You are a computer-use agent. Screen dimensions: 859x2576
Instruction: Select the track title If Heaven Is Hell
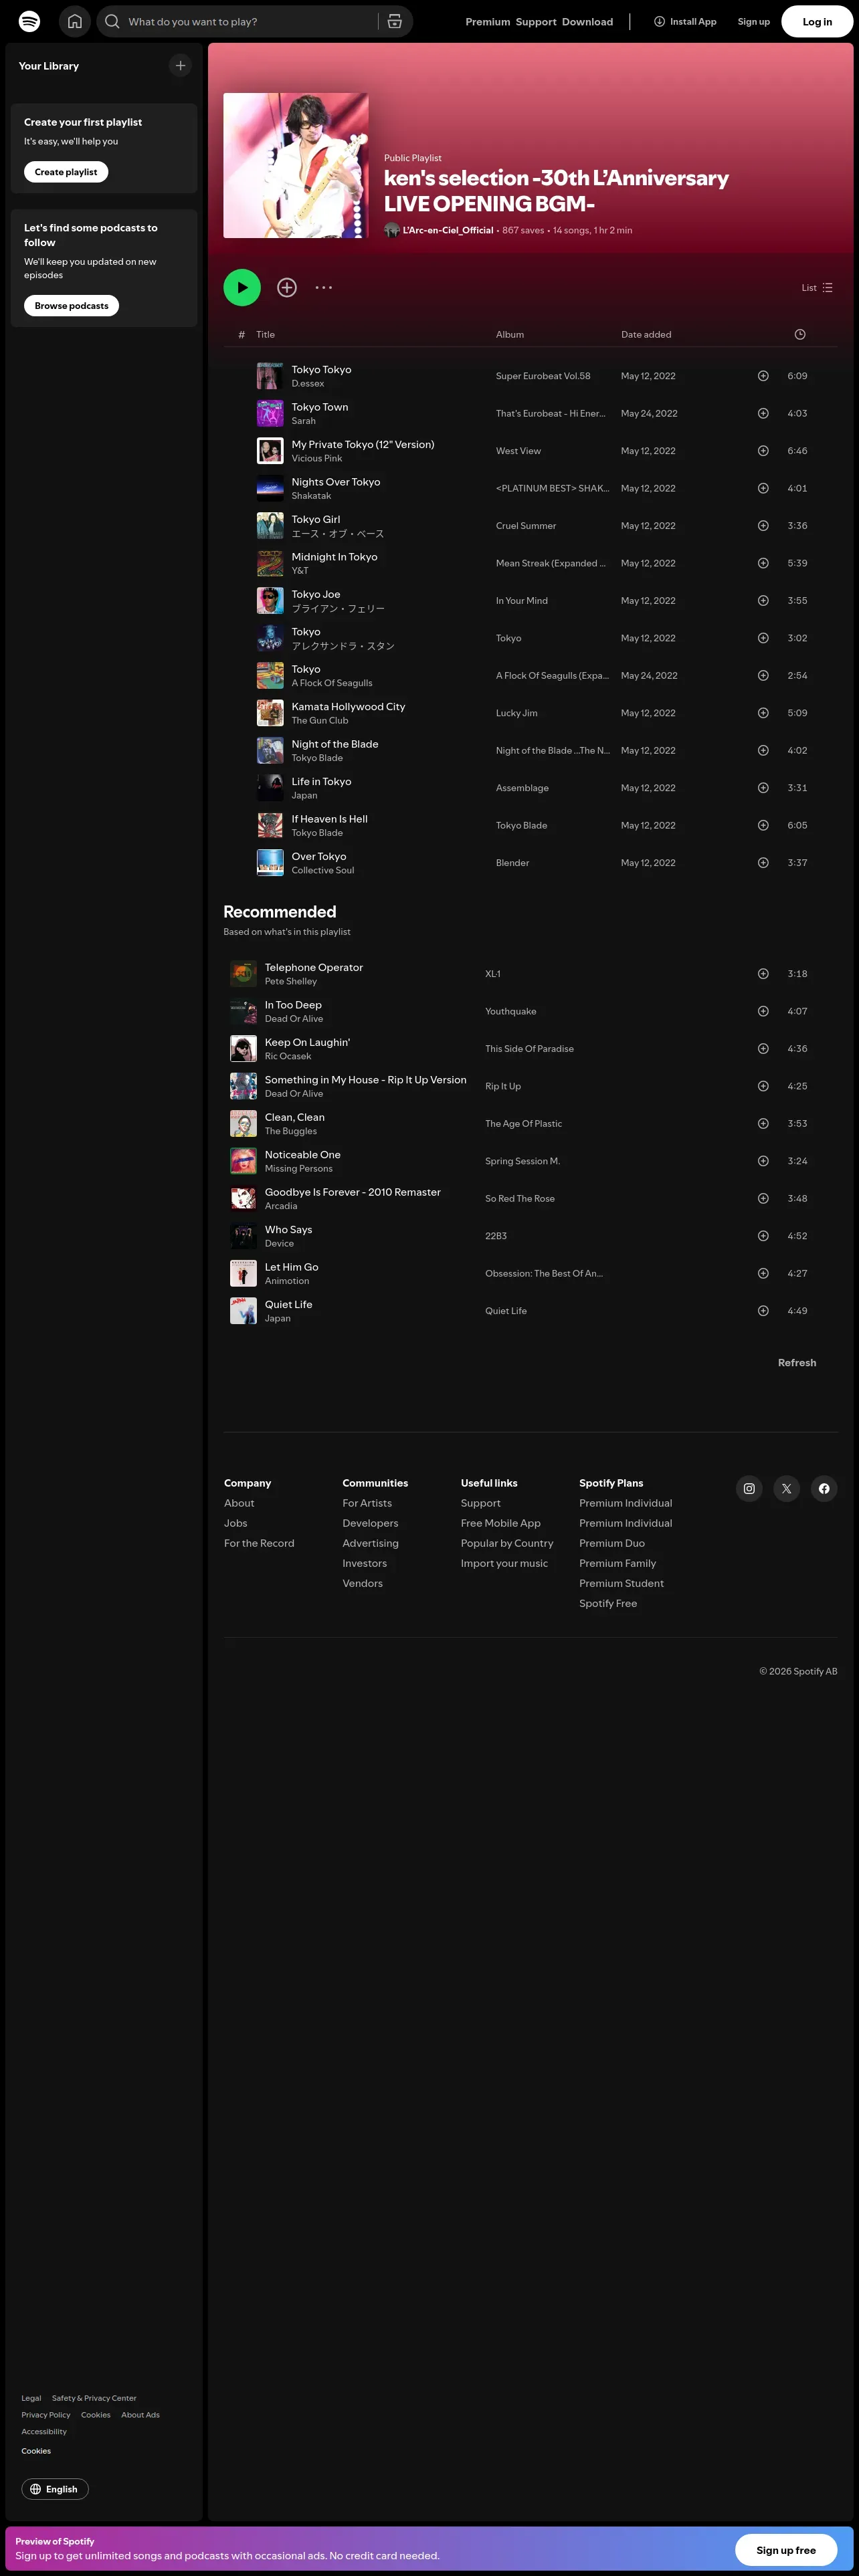click(x=330, y=819)
